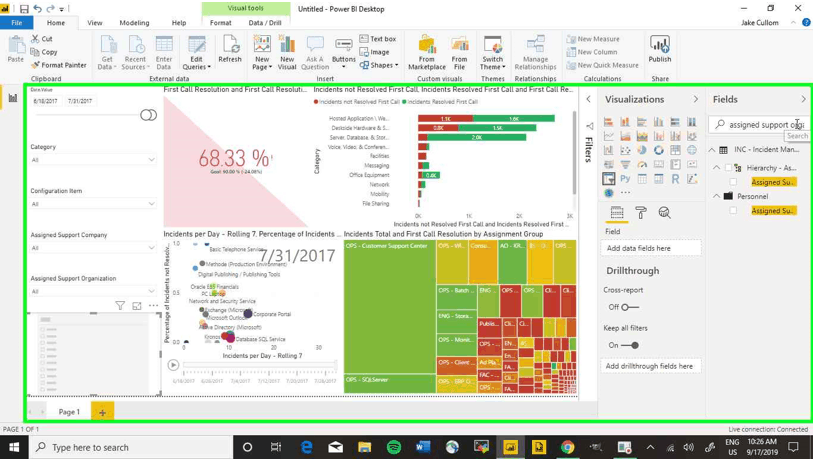The image size is (815, 461).
Task: Open the Fields well tab icon
Action: click(x=617, y=213)
